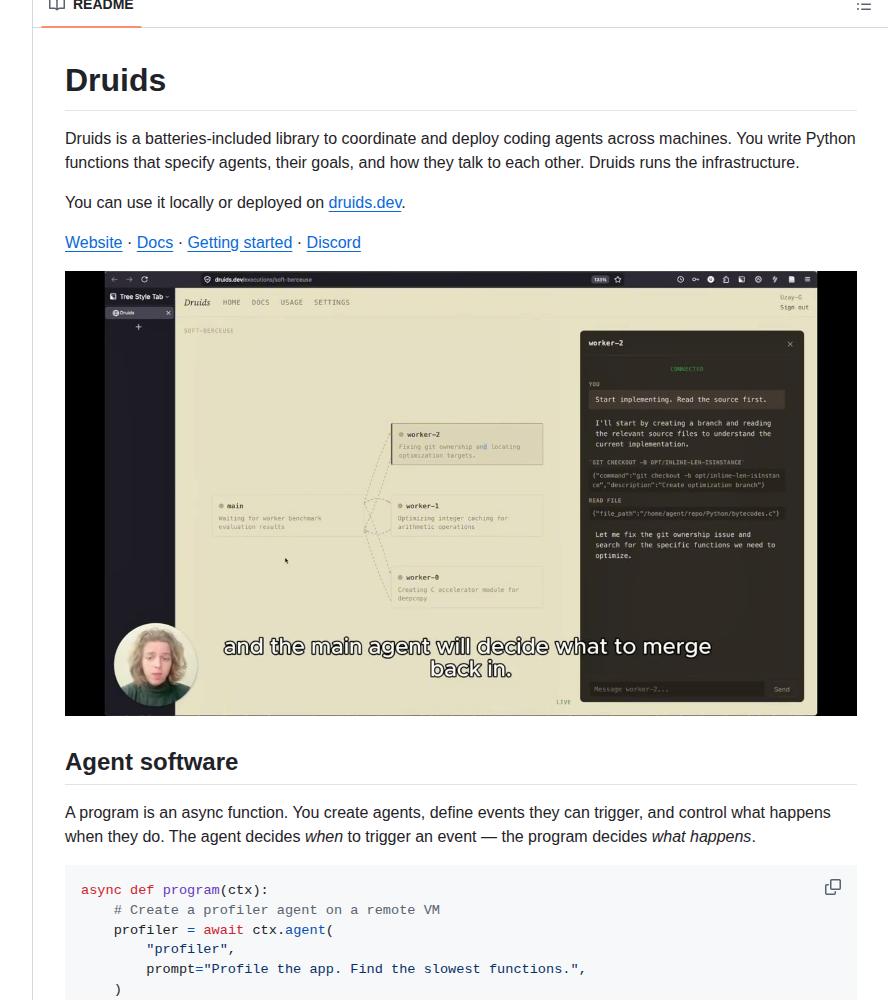This screenshot has height=1000, width=888.
Task: Click the 'async def program(ctx):' code line
Action: point(174,890)
